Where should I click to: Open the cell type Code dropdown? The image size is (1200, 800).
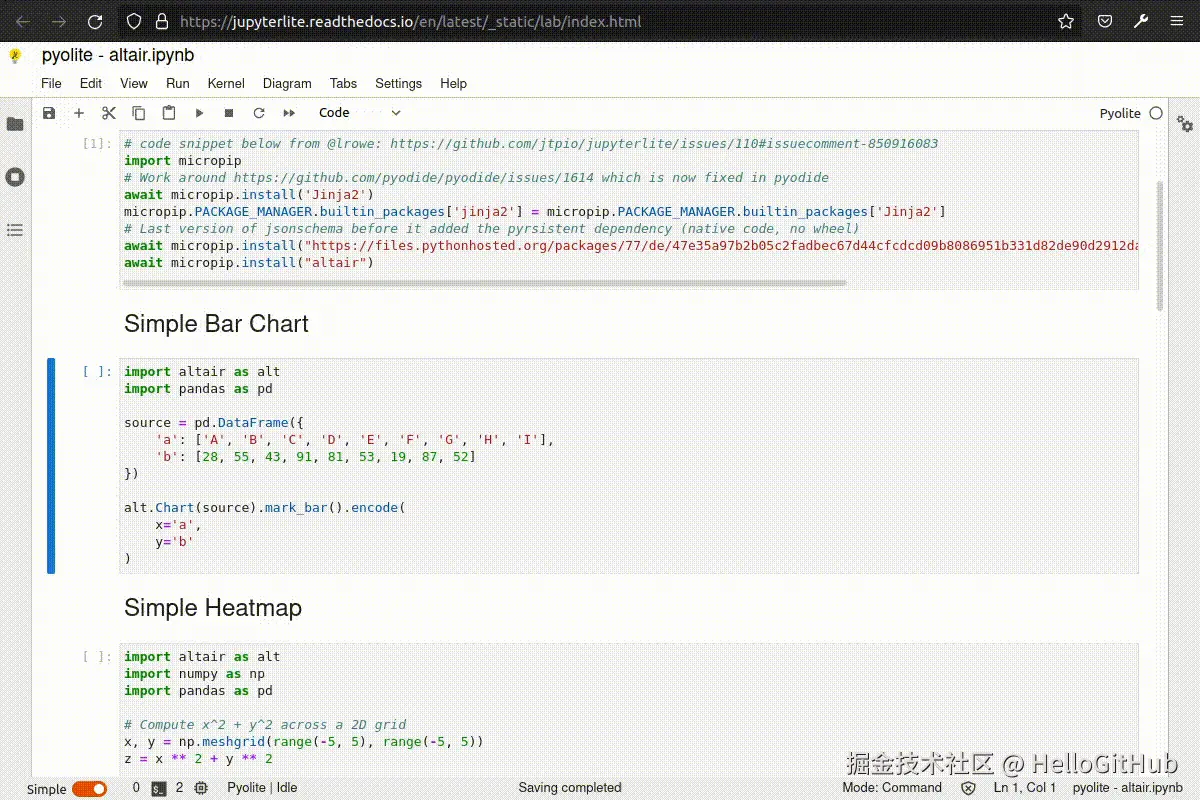pos(359,113)
